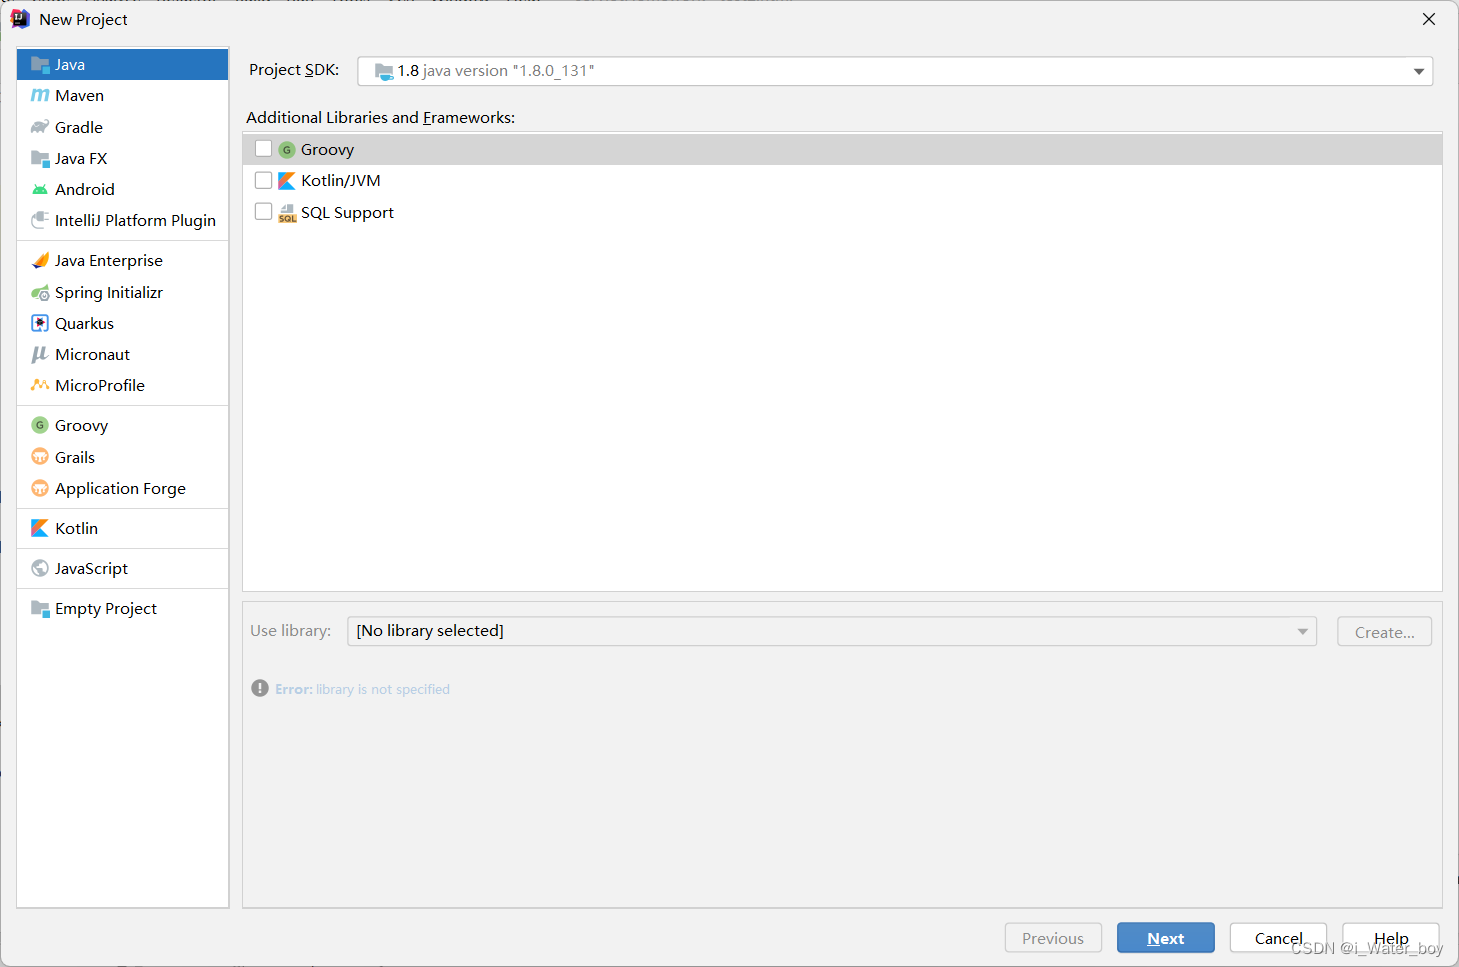Choose Java Enterprise project type
Viewport: 1459px width, 967px height.
pyautogui.click(x=123, y=260)
